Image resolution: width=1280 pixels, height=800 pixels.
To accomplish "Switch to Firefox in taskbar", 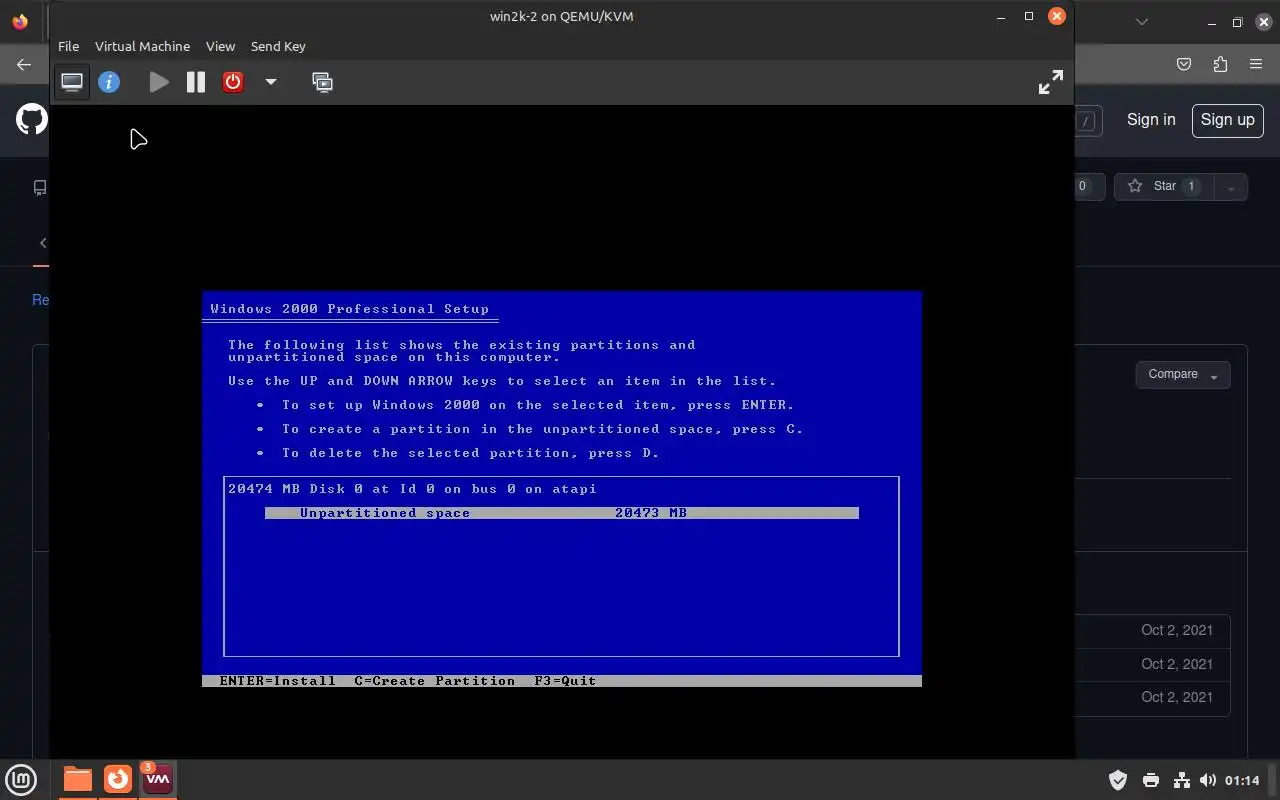I will coord(118,779).
